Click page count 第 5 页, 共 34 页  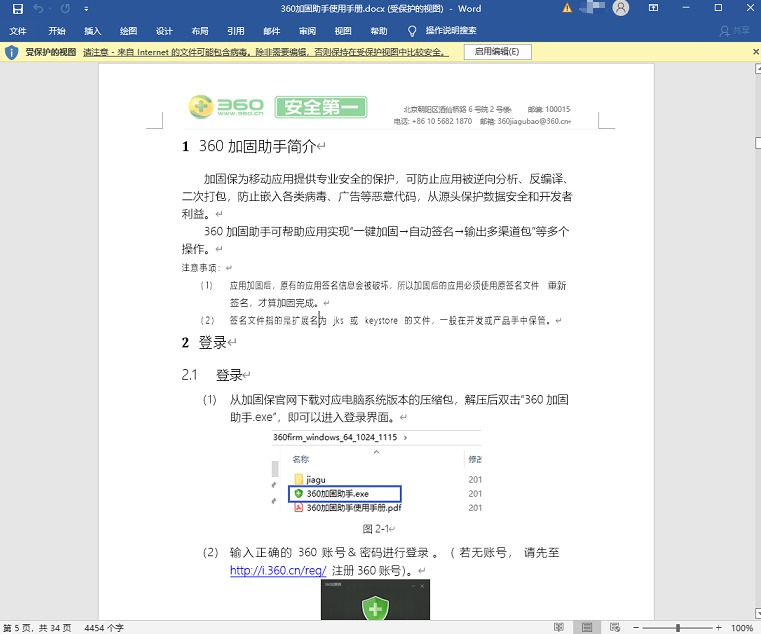tap(37, 628)
